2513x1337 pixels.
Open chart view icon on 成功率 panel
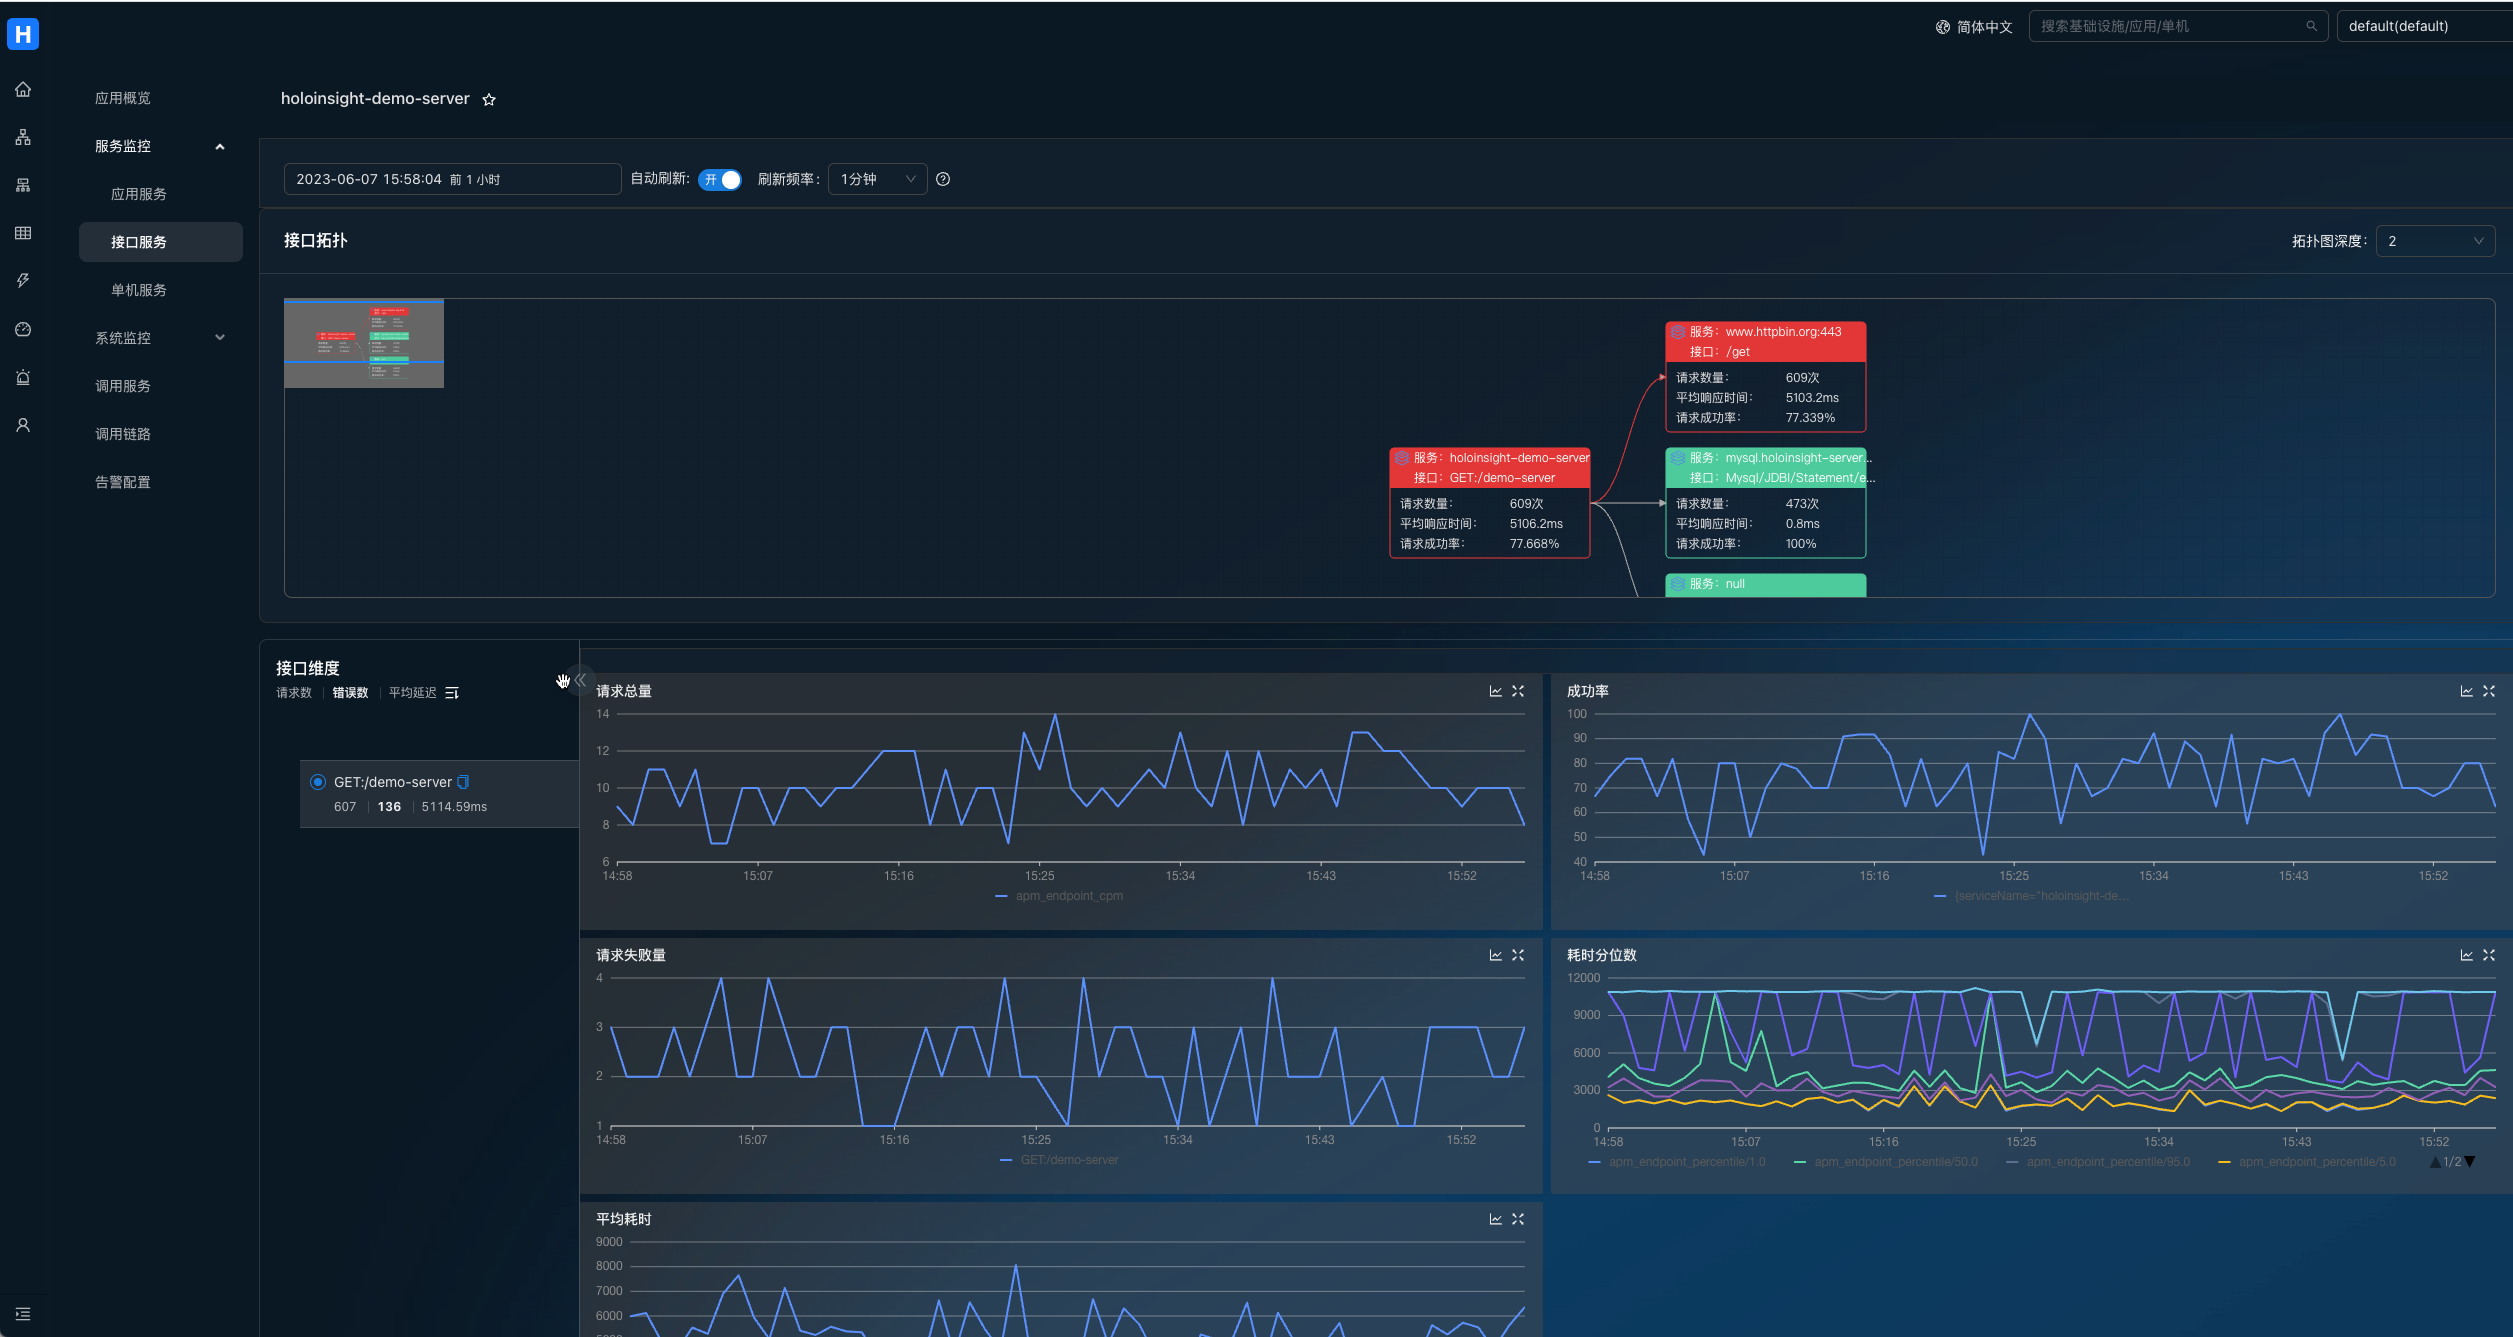2467,691
